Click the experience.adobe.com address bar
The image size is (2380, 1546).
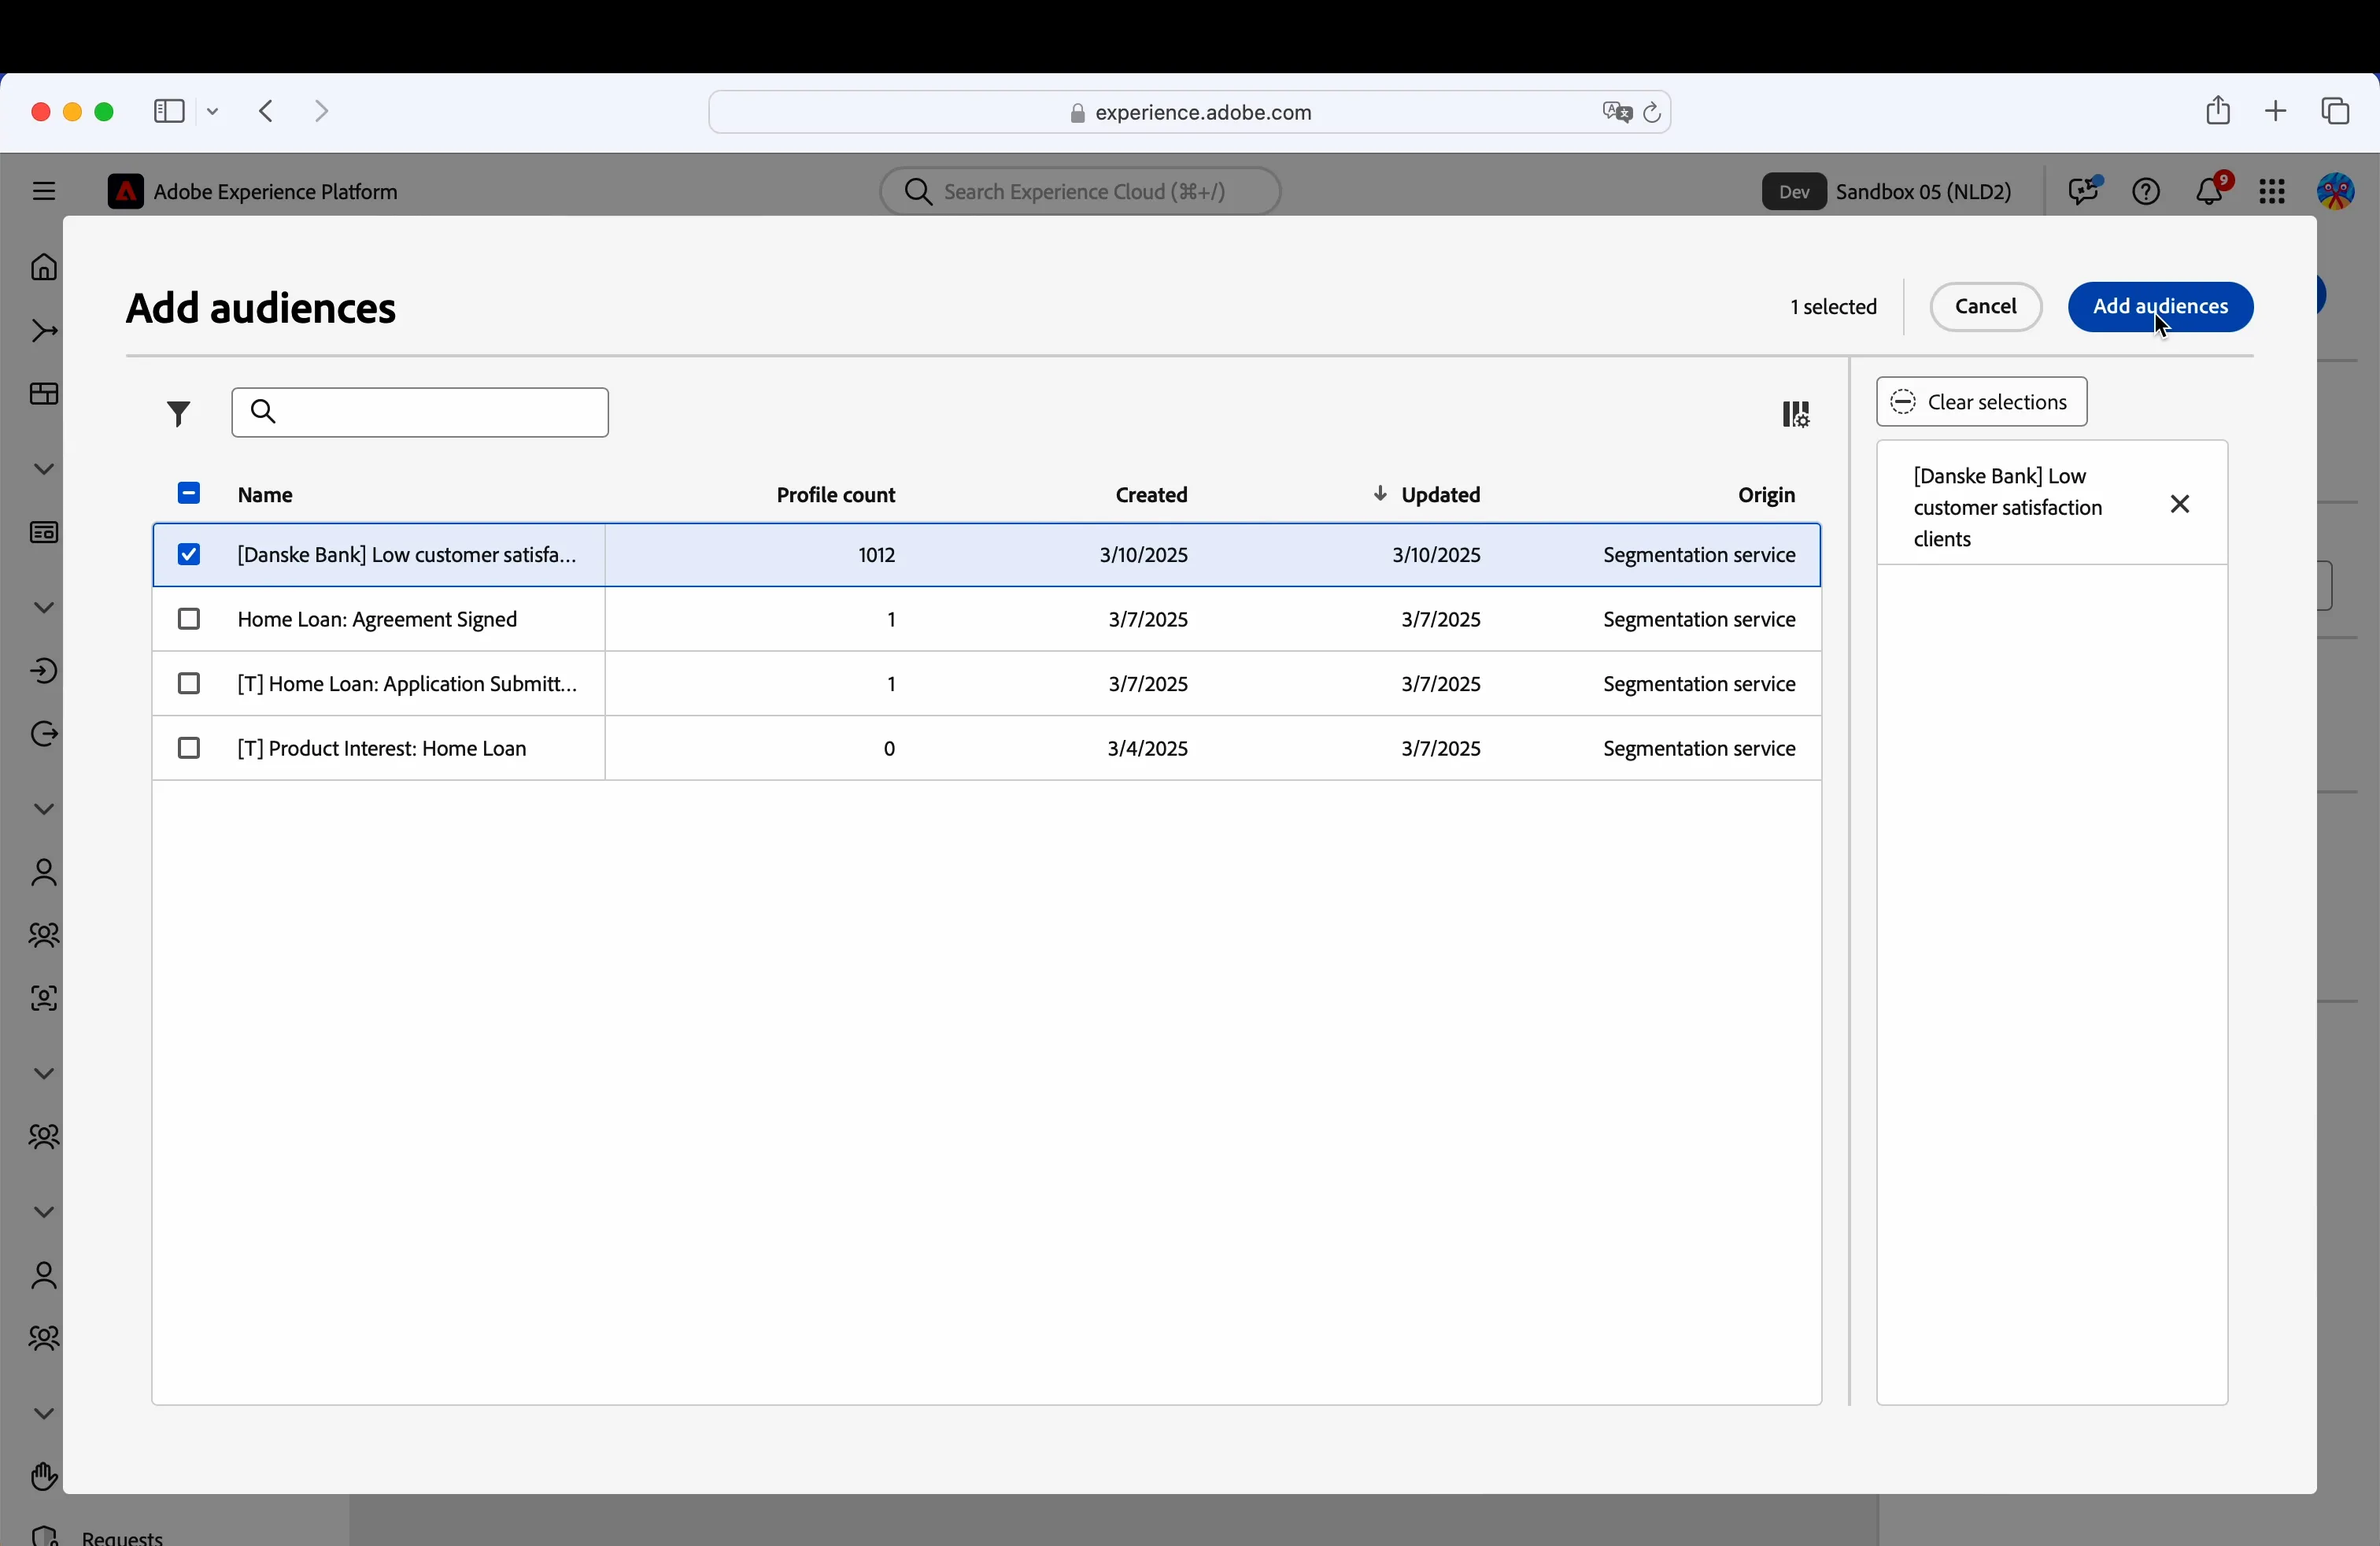click(1189, 112)
